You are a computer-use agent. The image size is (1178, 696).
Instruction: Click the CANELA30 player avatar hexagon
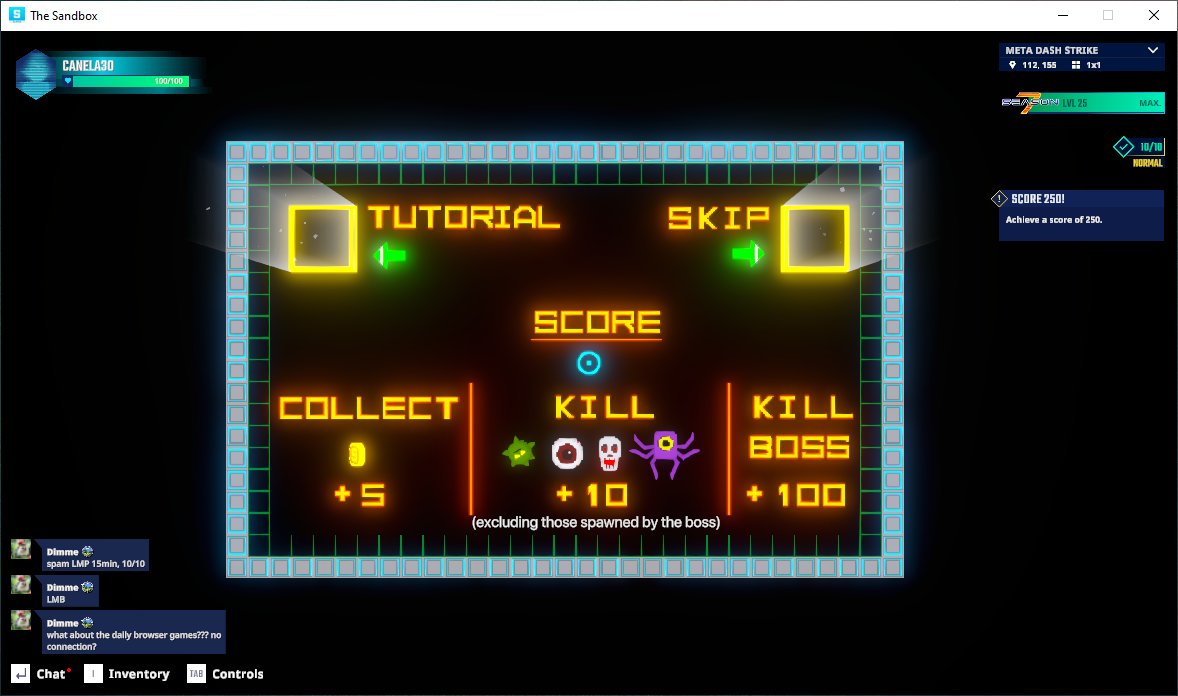tap(36, 74)
